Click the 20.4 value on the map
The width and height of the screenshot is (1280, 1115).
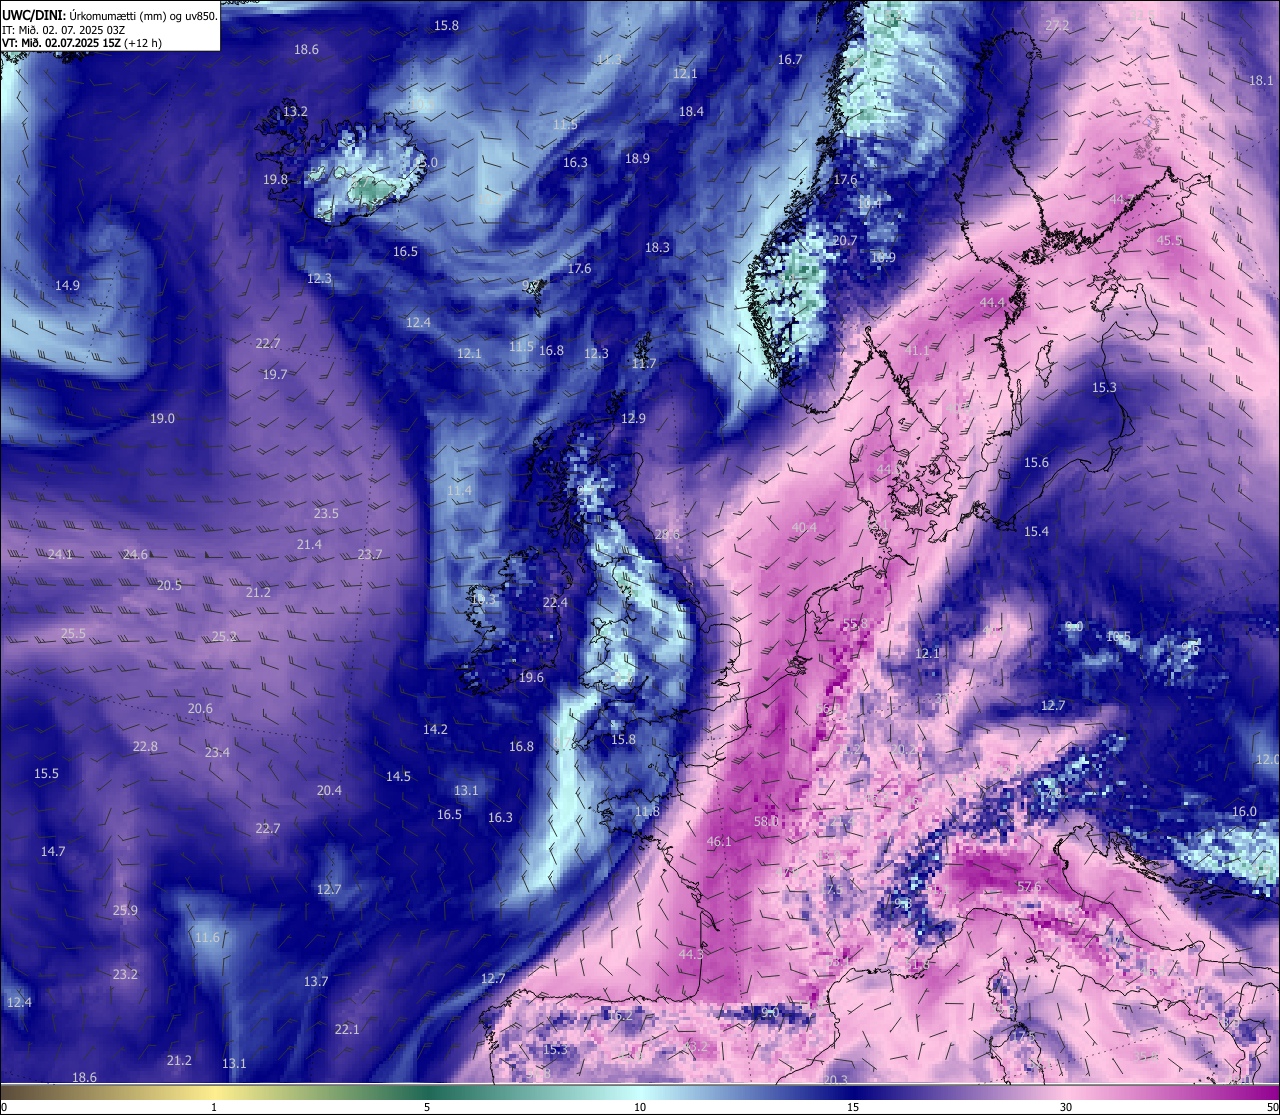(329, 791)
